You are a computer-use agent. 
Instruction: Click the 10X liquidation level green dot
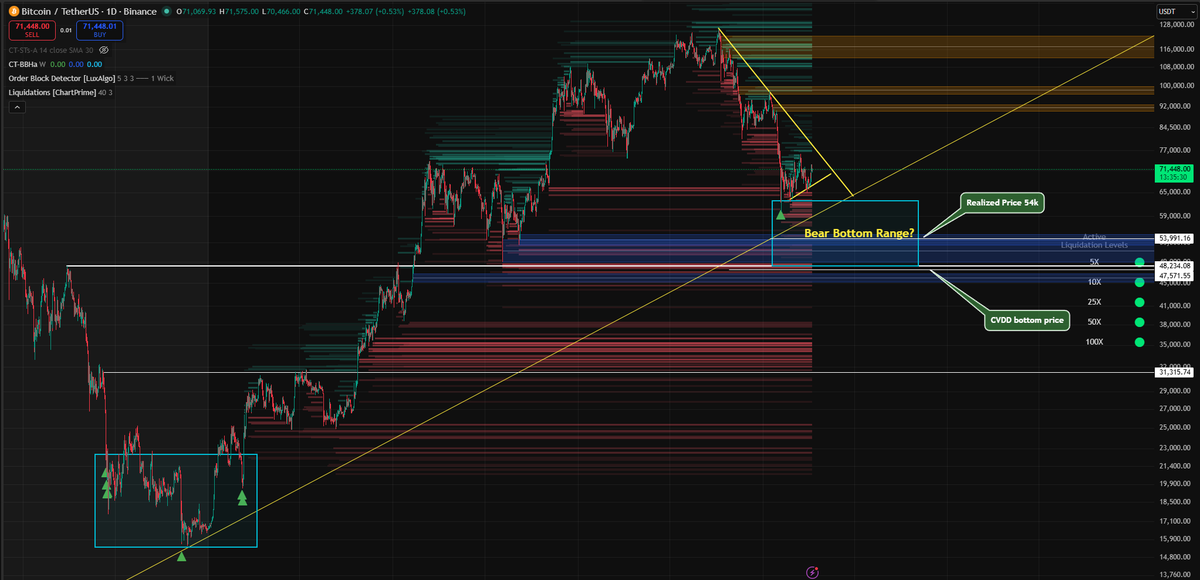click(1139, 282)
